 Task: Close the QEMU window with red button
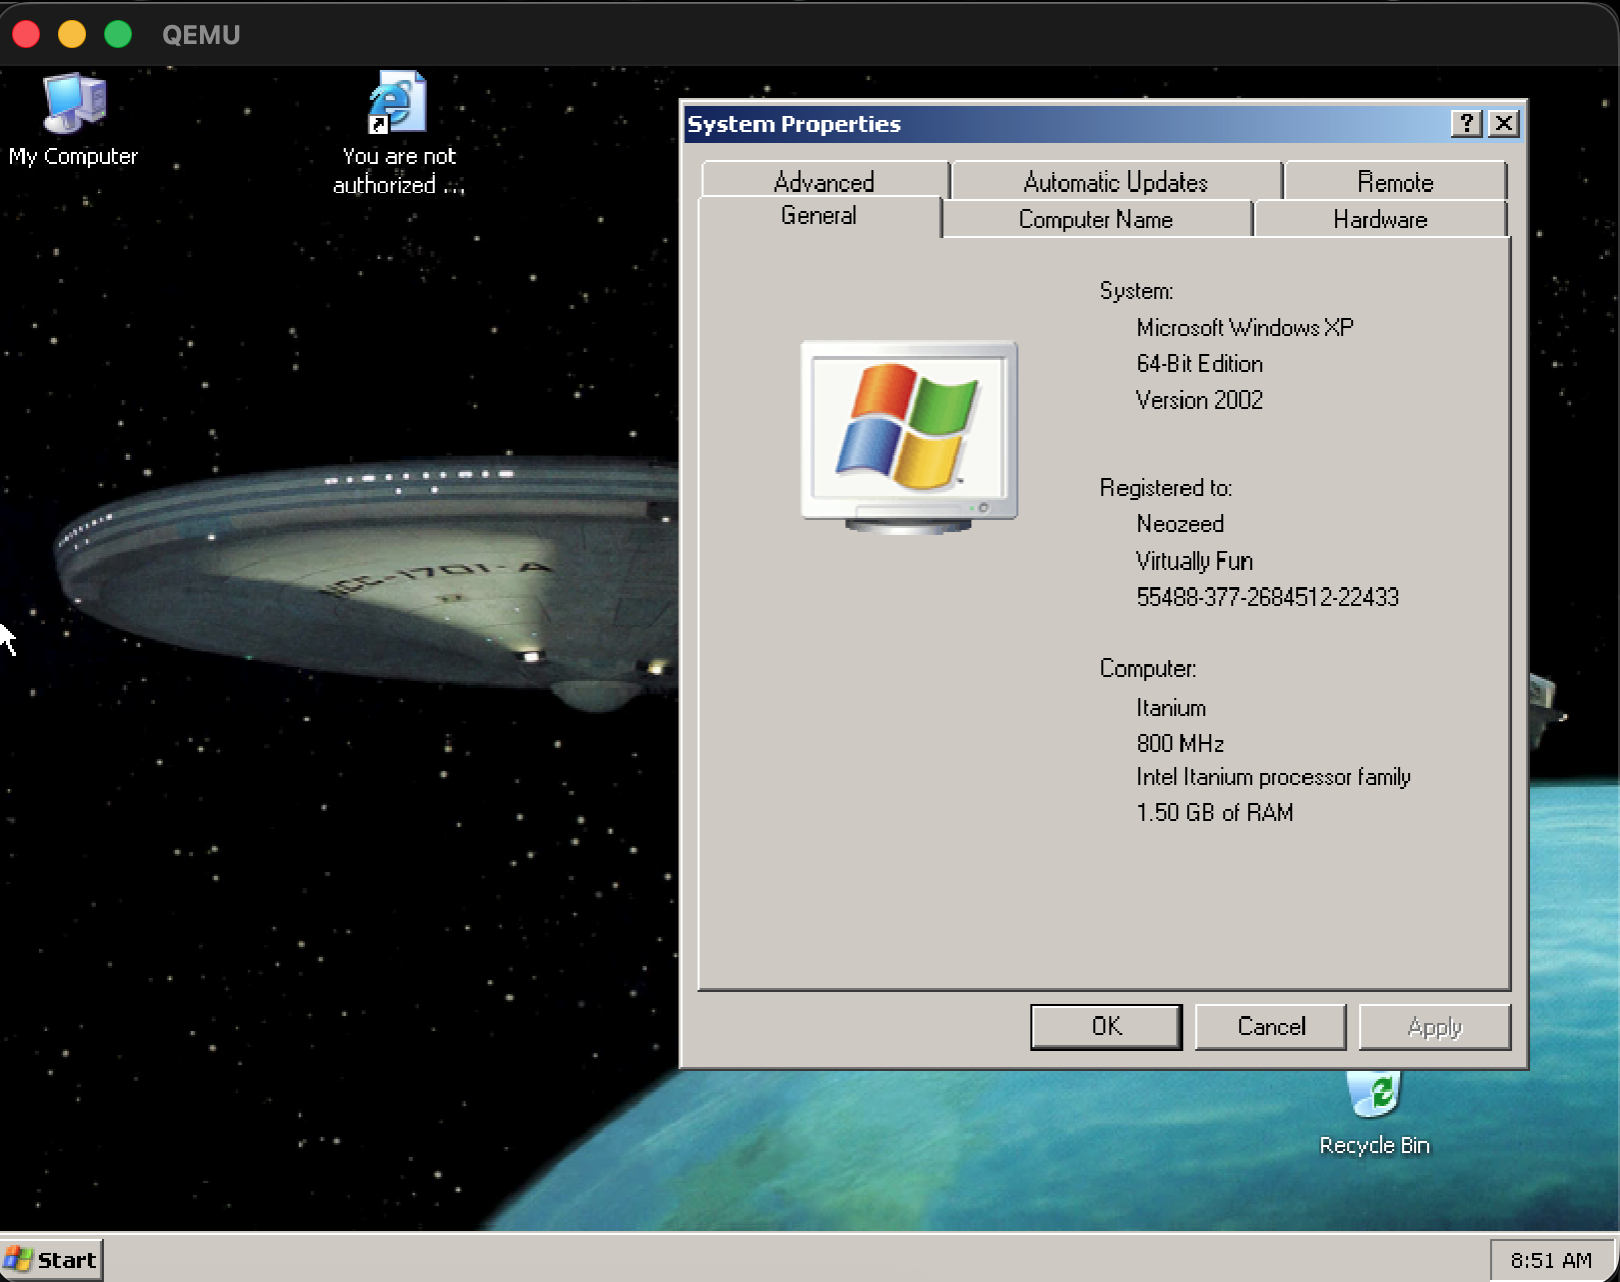tap(27, 34)
